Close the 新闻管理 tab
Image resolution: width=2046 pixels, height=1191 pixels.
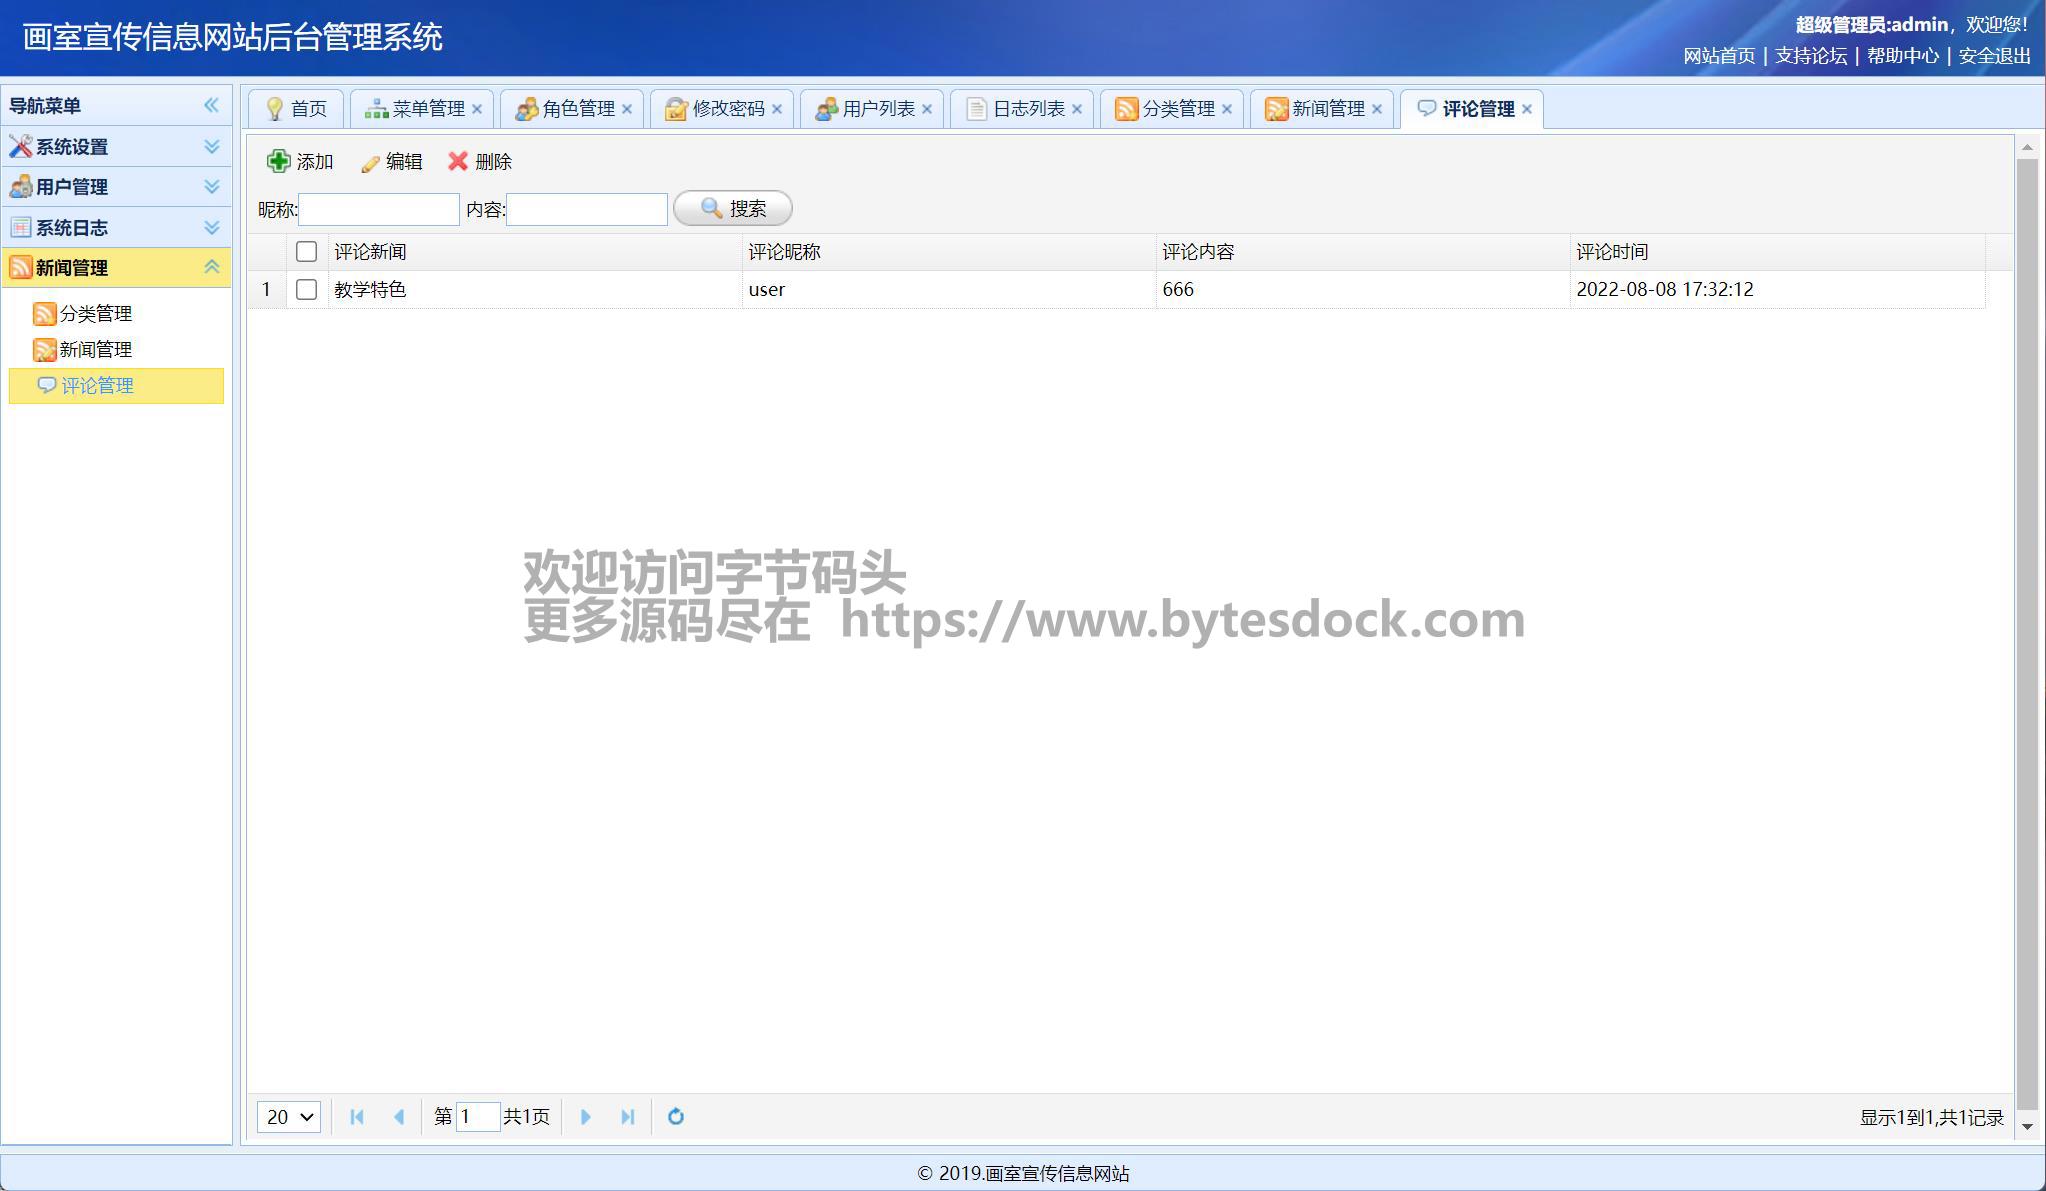pyautogui.click(x=1377, y=109)
